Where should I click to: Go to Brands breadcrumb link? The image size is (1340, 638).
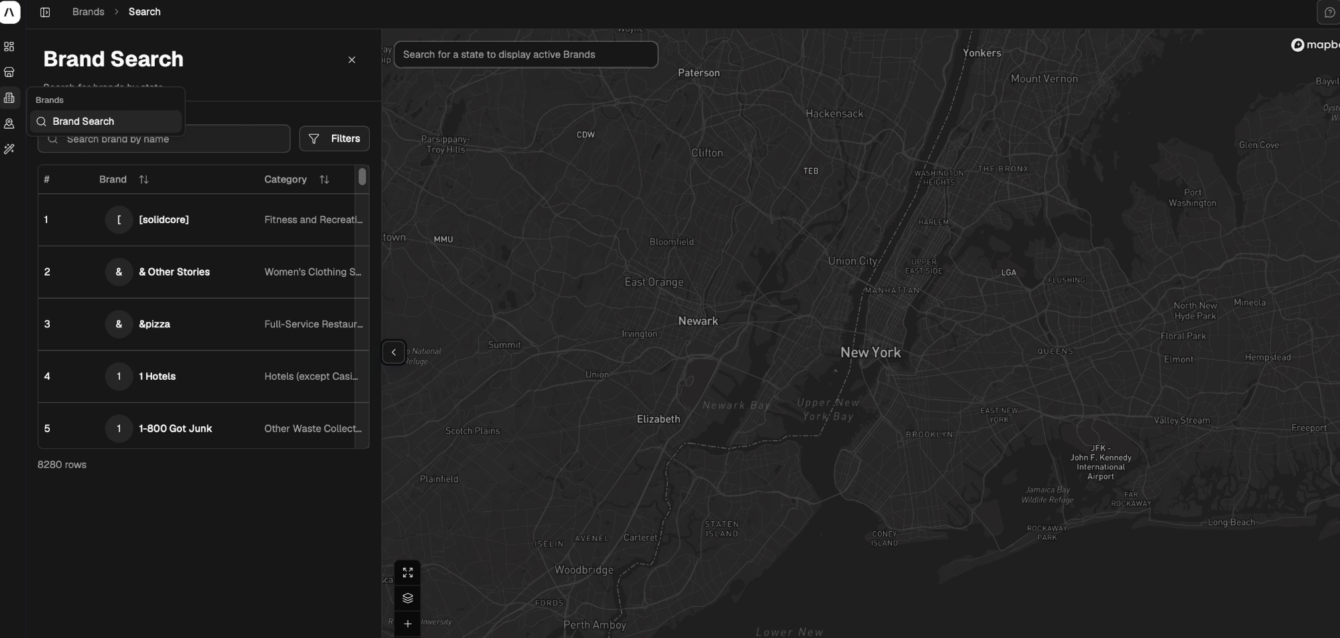pyautogui.click(x=88, y=12)
